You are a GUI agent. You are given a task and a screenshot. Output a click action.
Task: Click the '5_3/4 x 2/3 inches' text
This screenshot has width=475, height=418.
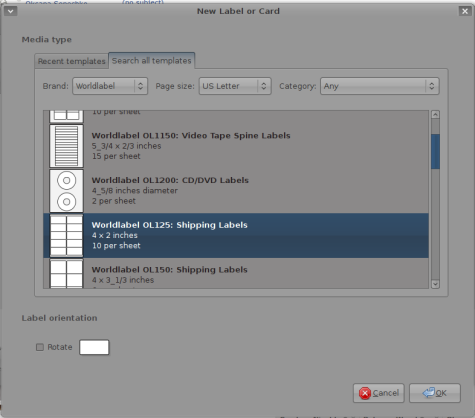click(126, 146)
